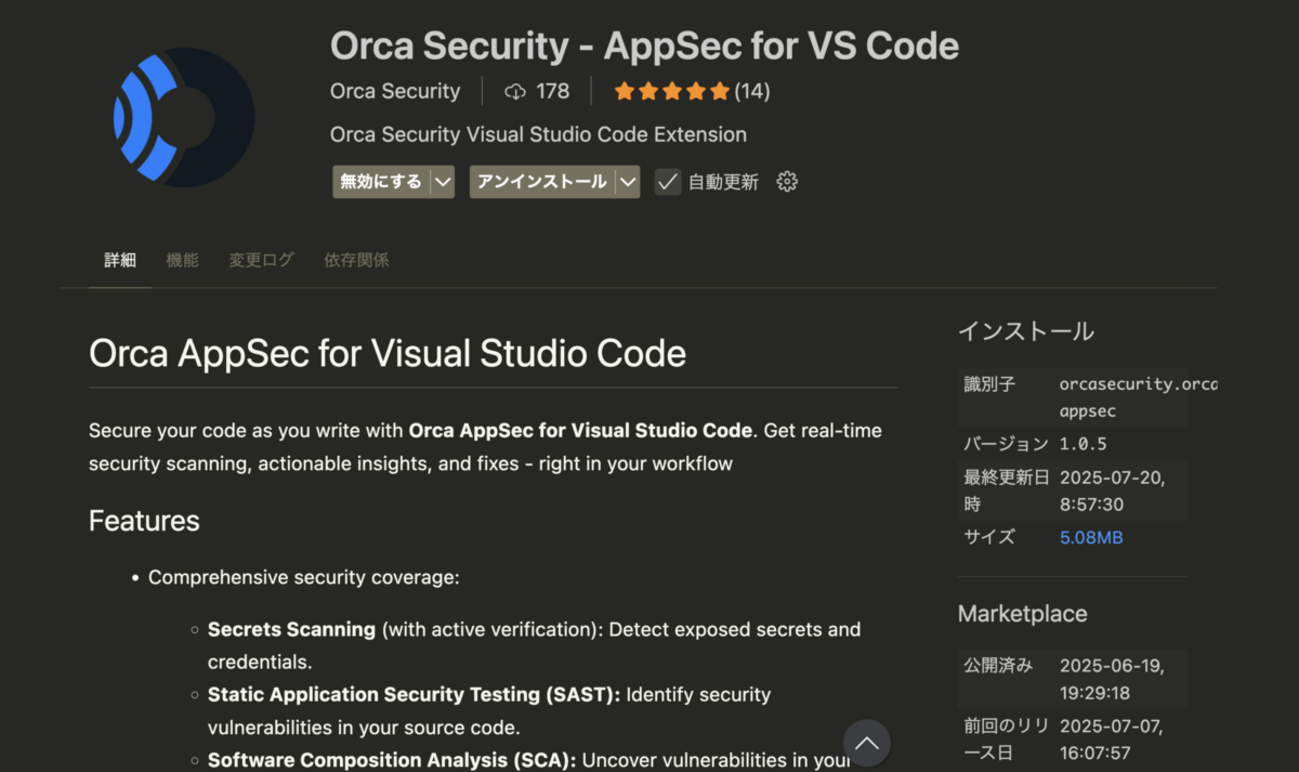
Task: Open the 依存関係 tab
Action: [356, 260]
